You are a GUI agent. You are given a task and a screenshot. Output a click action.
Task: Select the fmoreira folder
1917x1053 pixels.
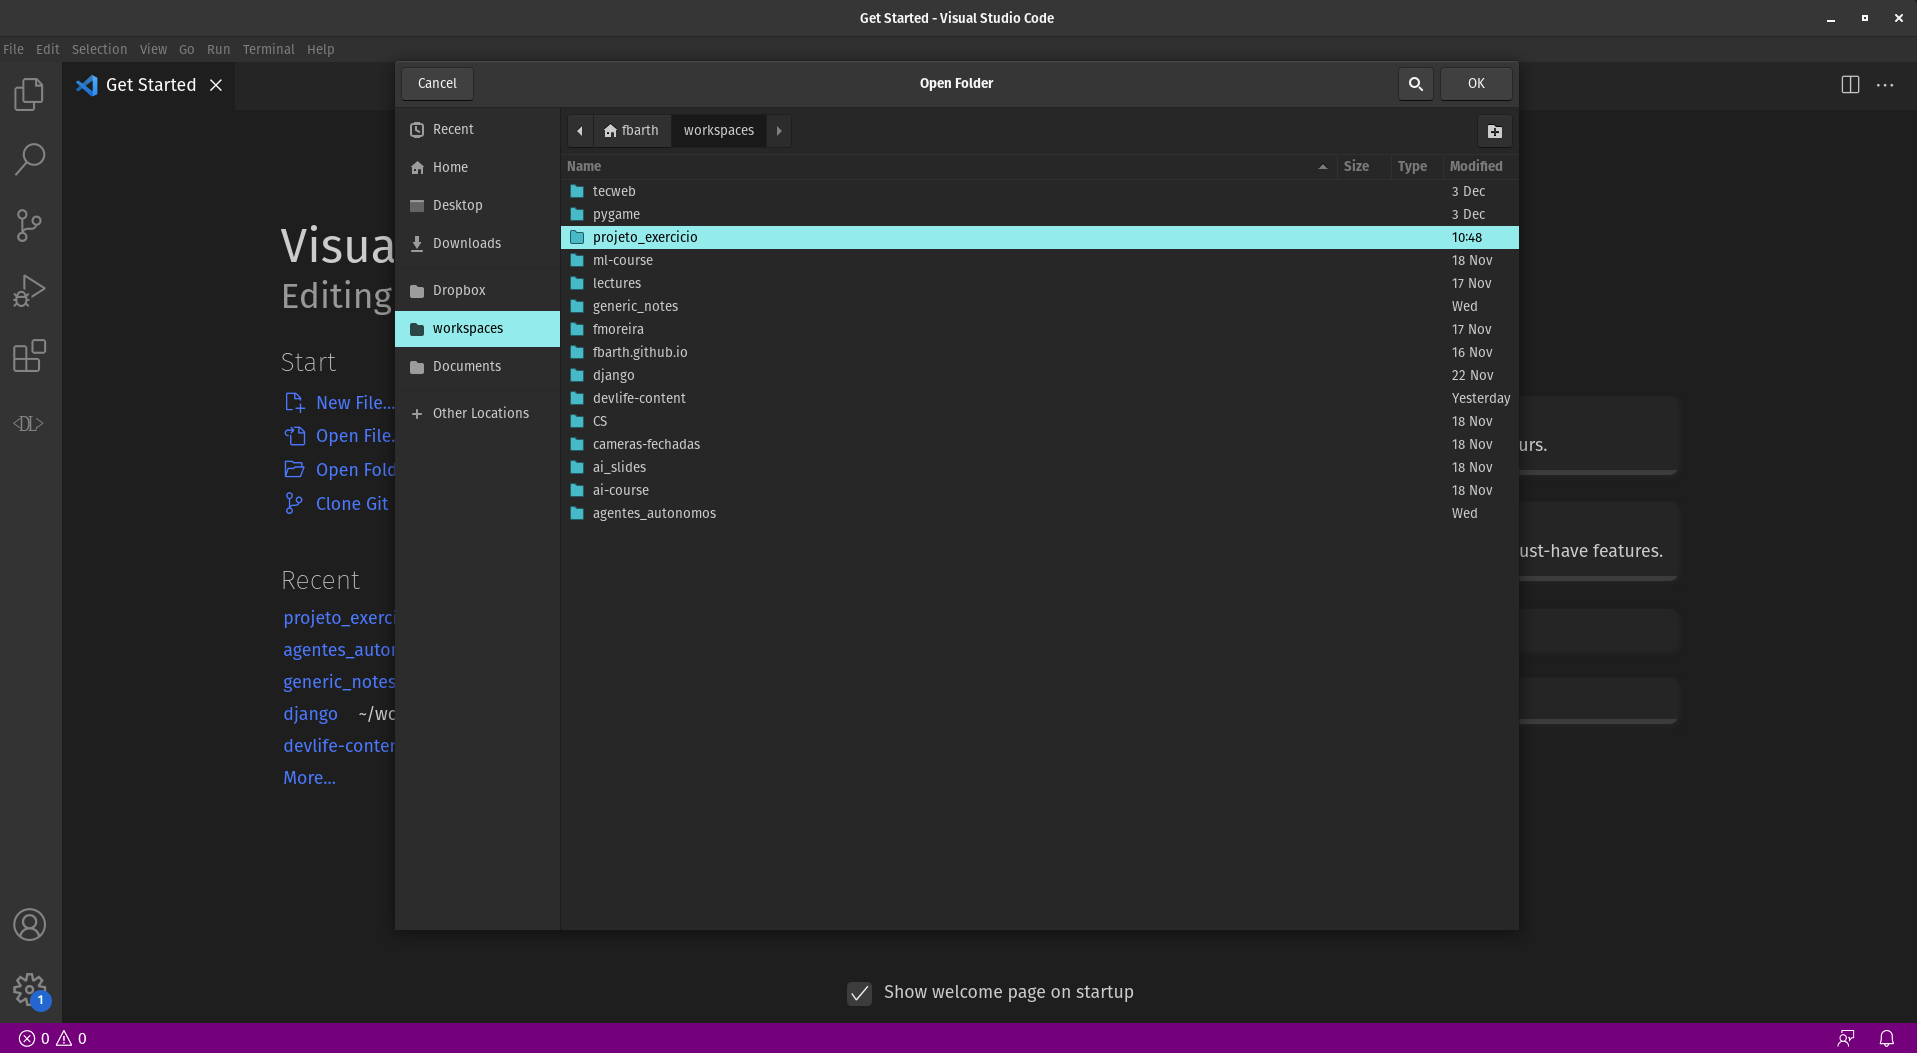click(x=1040, y=330)
